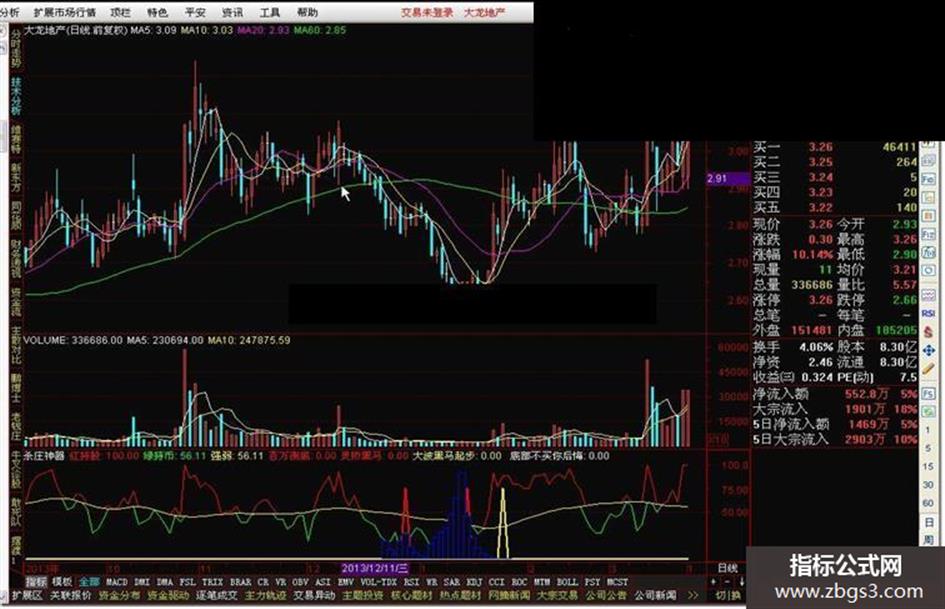Image resolution: width=945 pixels, height=609 pixels.
Task: Open 公司公告 company announcements
Action: [606, 596]
